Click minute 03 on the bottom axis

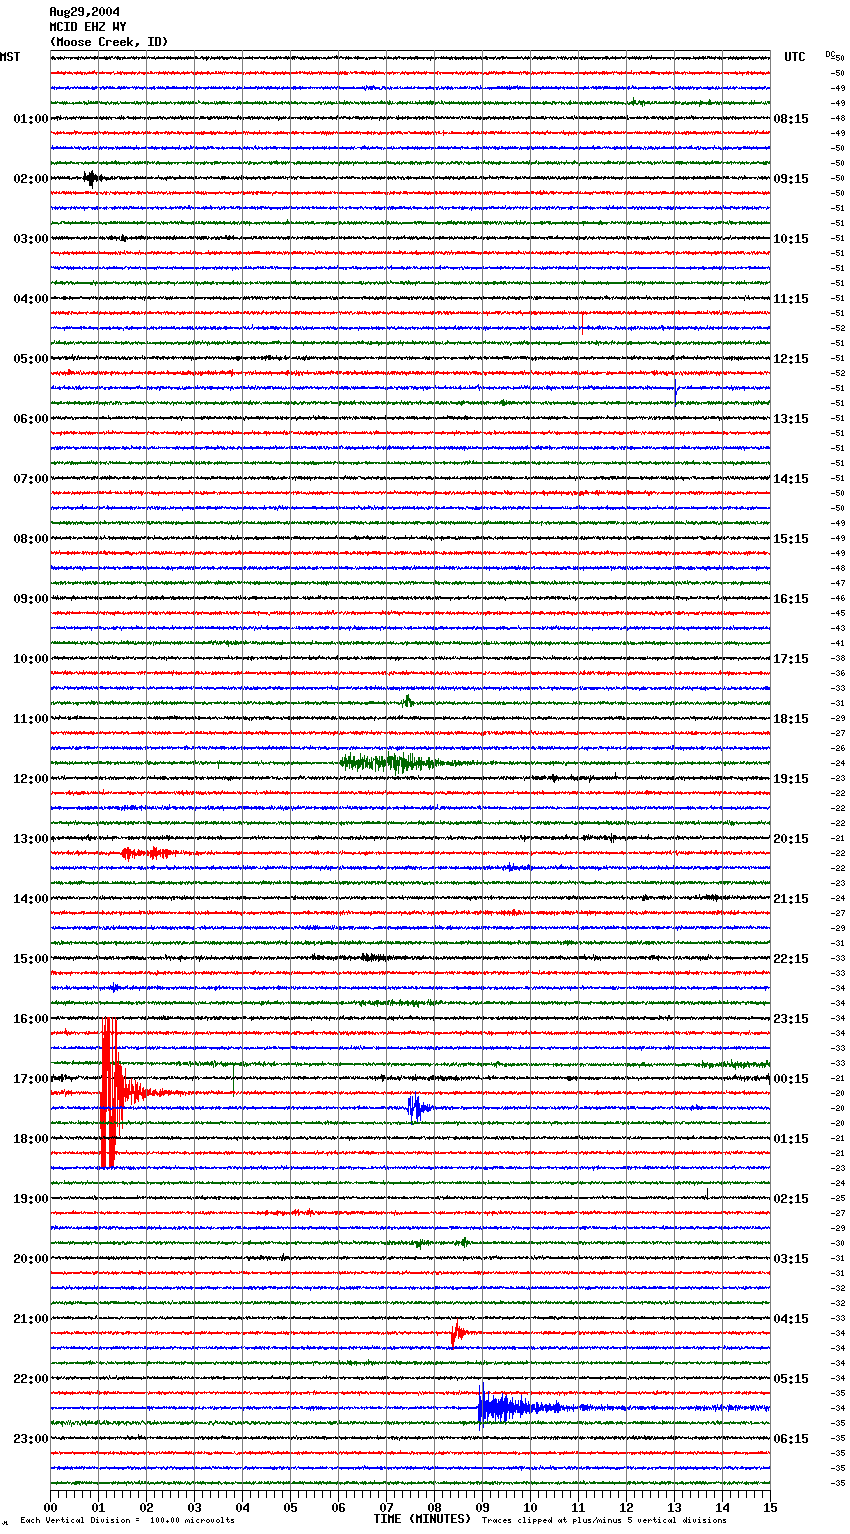[x=195, y=1507]
